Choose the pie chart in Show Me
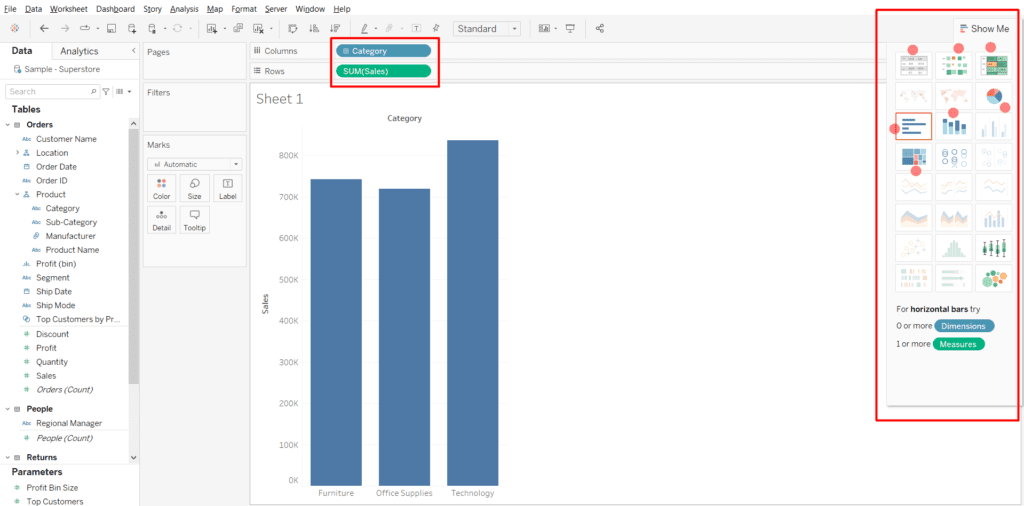 pyautogui.click(x=993, y=96)
